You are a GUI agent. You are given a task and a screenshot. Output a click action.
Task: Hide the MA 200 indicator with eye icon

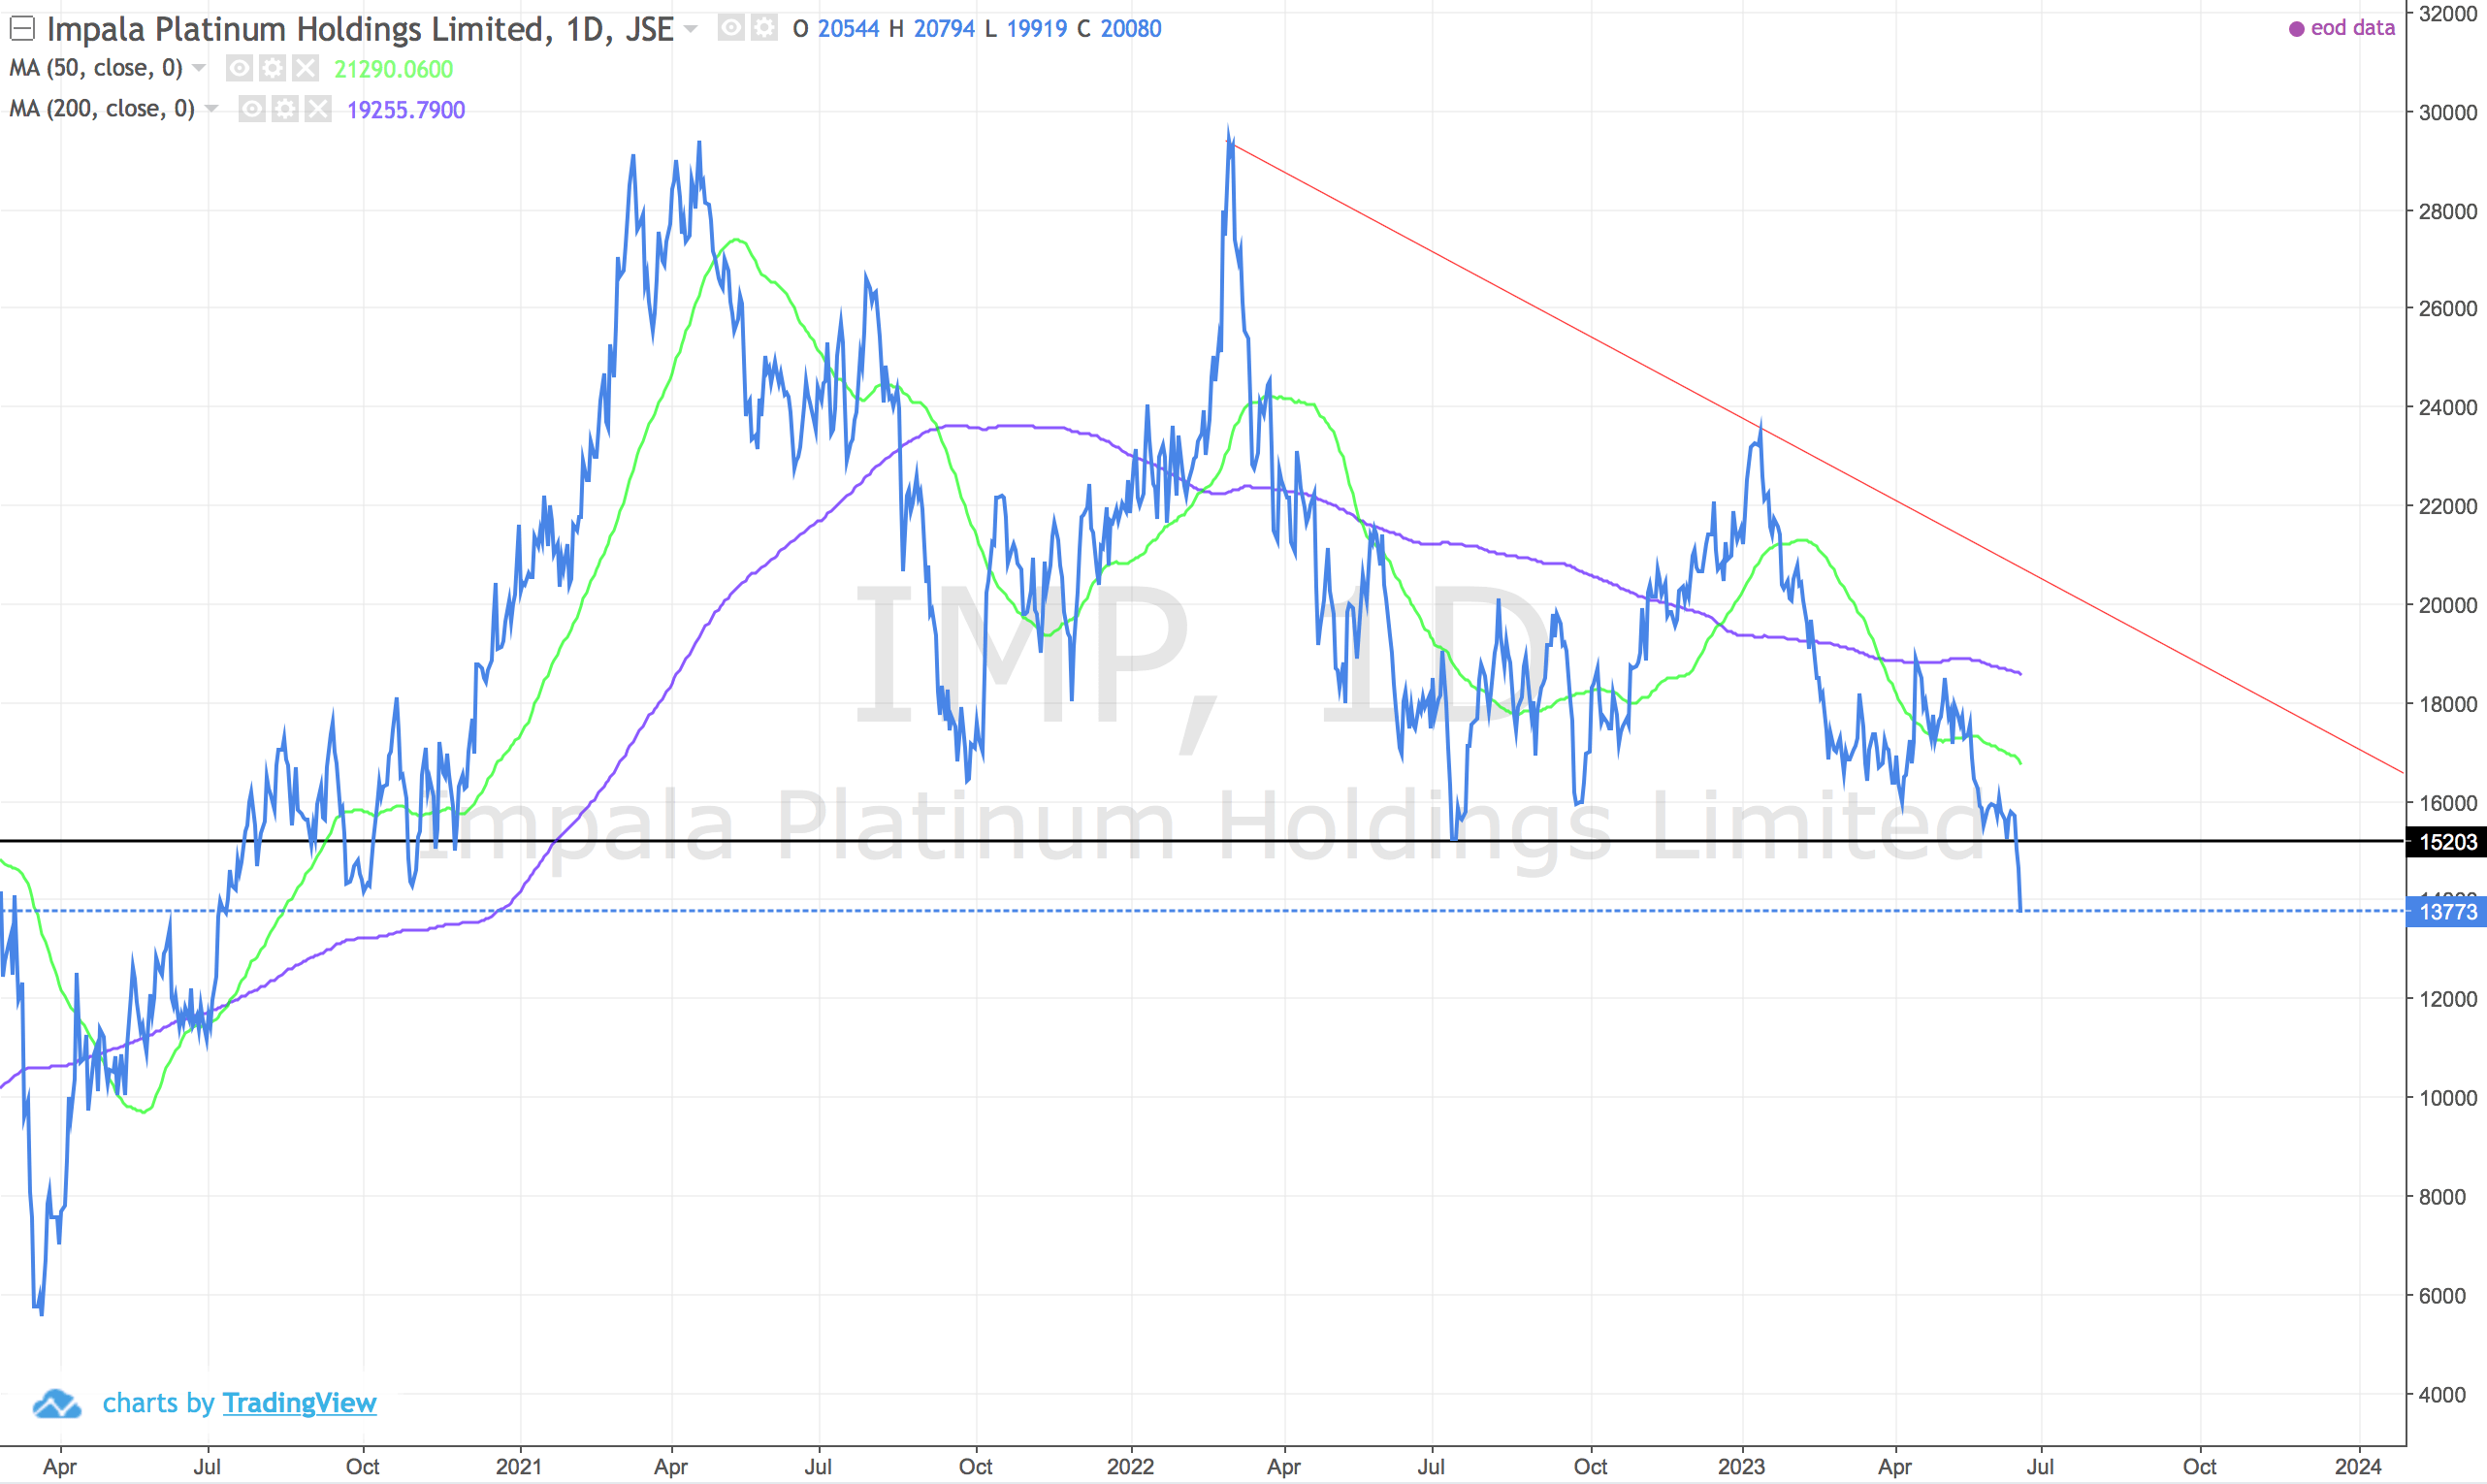pyautogui.click(x=252, y=108)
